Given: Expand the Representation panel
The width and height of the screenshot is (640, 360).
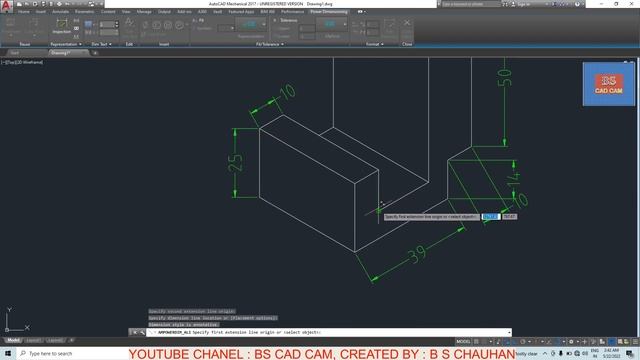Looking at the screenshot, I should (65, 44).
